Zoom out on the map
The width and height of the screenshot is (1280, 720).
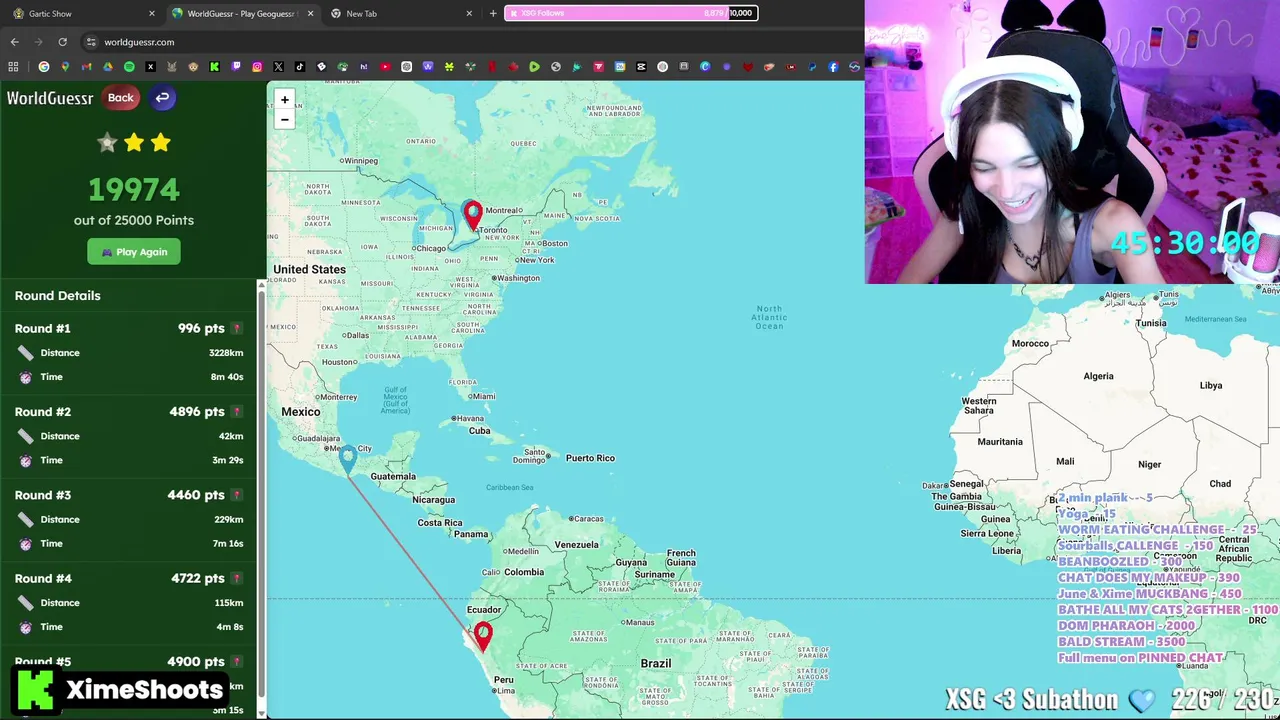point(285,120)
